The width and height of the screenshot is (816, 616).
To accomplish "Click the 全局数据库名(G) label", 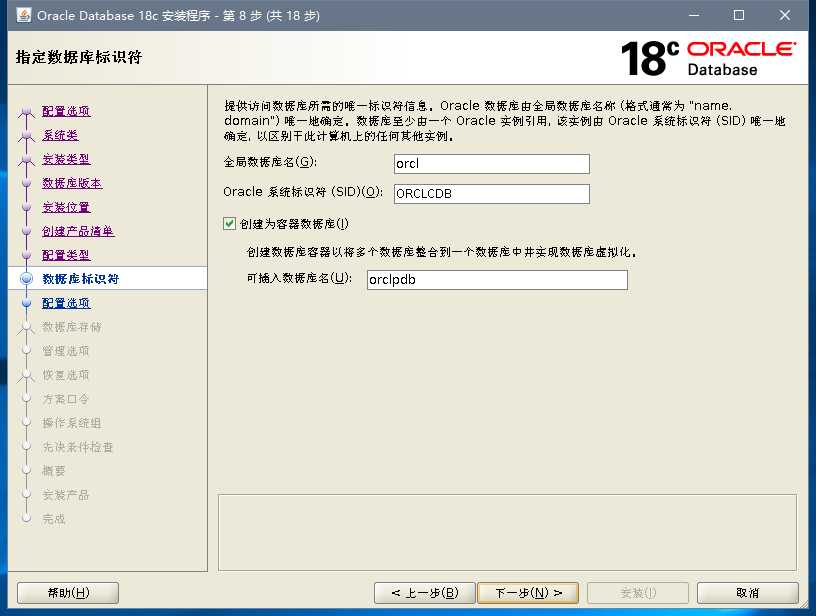I will click(270, 162).
